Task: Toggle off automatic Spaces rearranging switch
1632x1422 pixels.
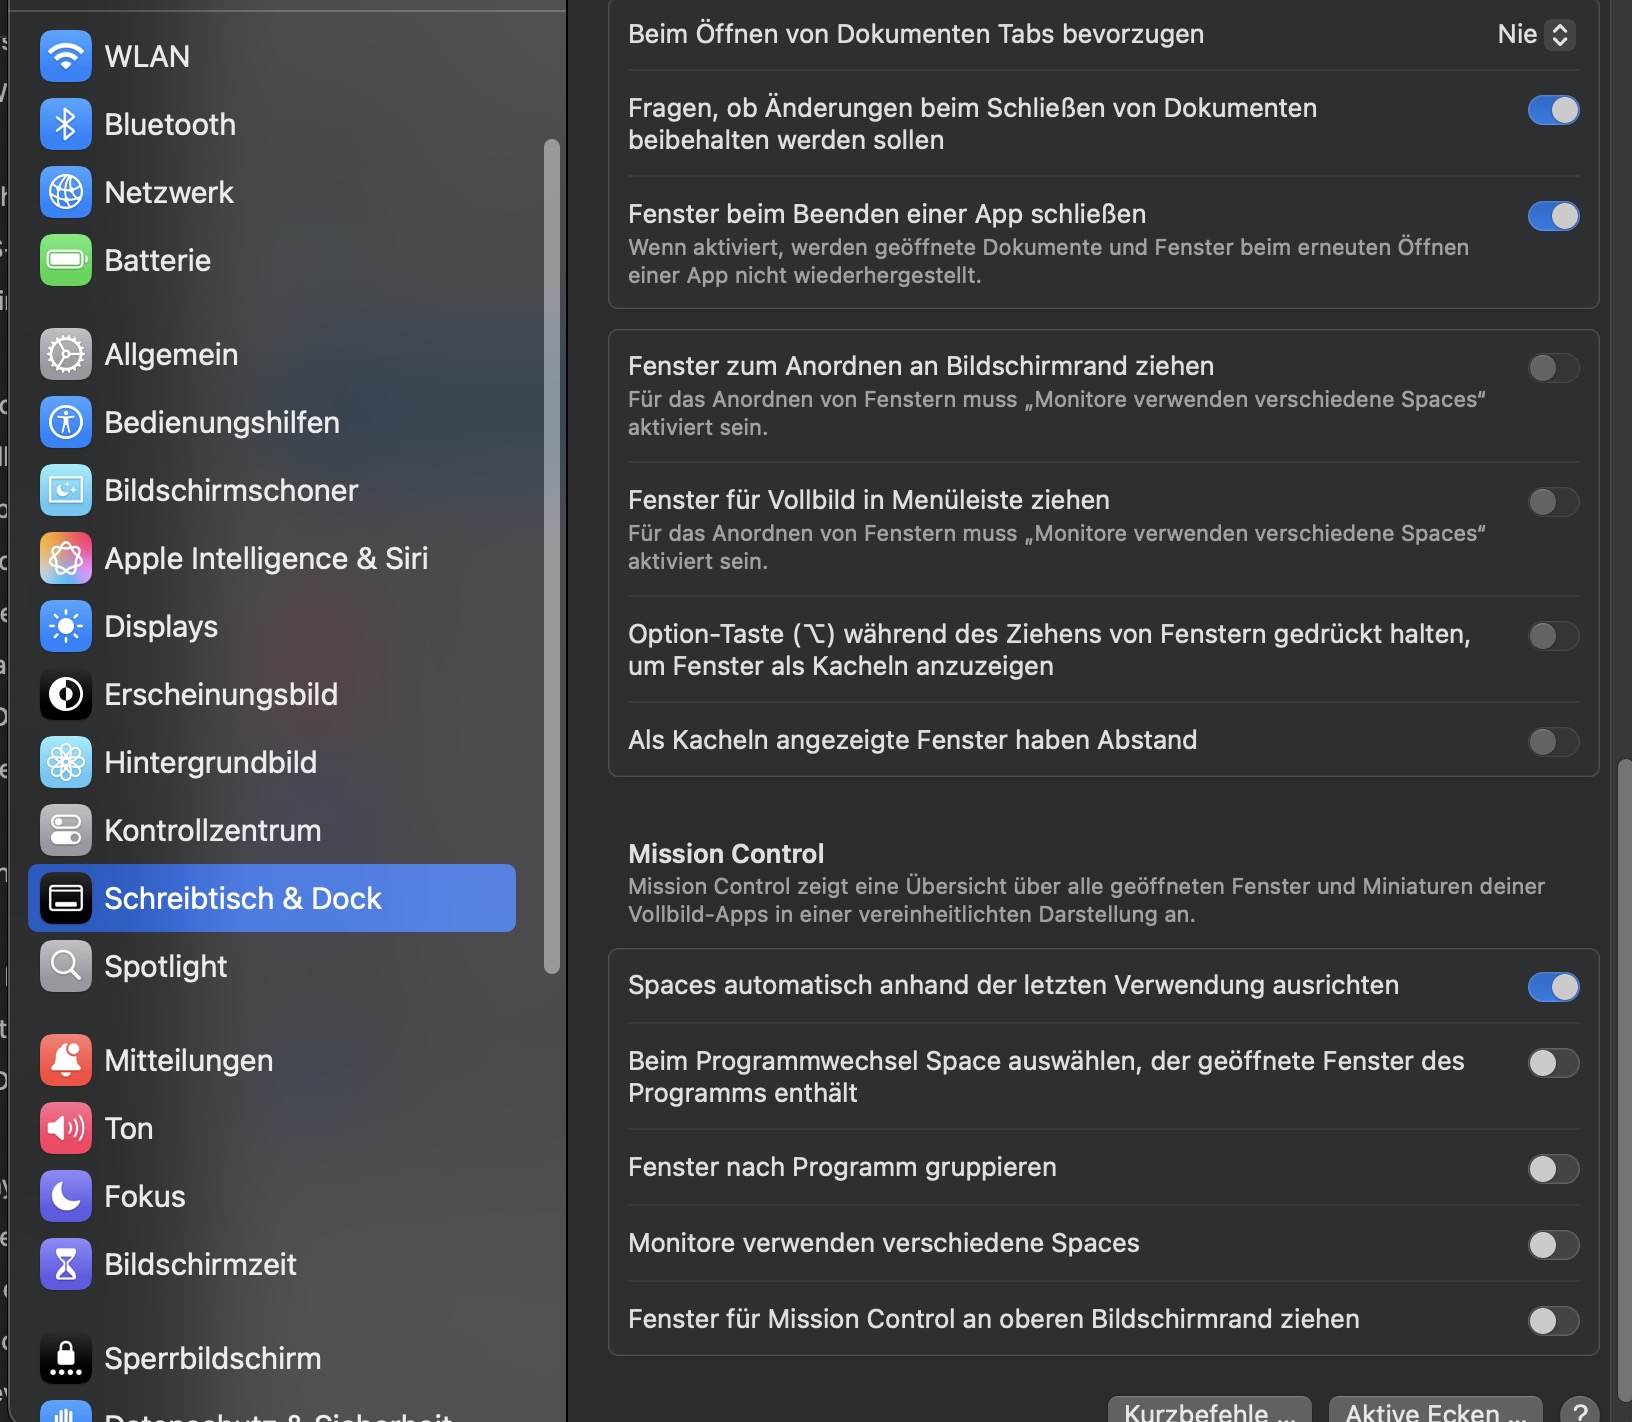Action: 1553,987
